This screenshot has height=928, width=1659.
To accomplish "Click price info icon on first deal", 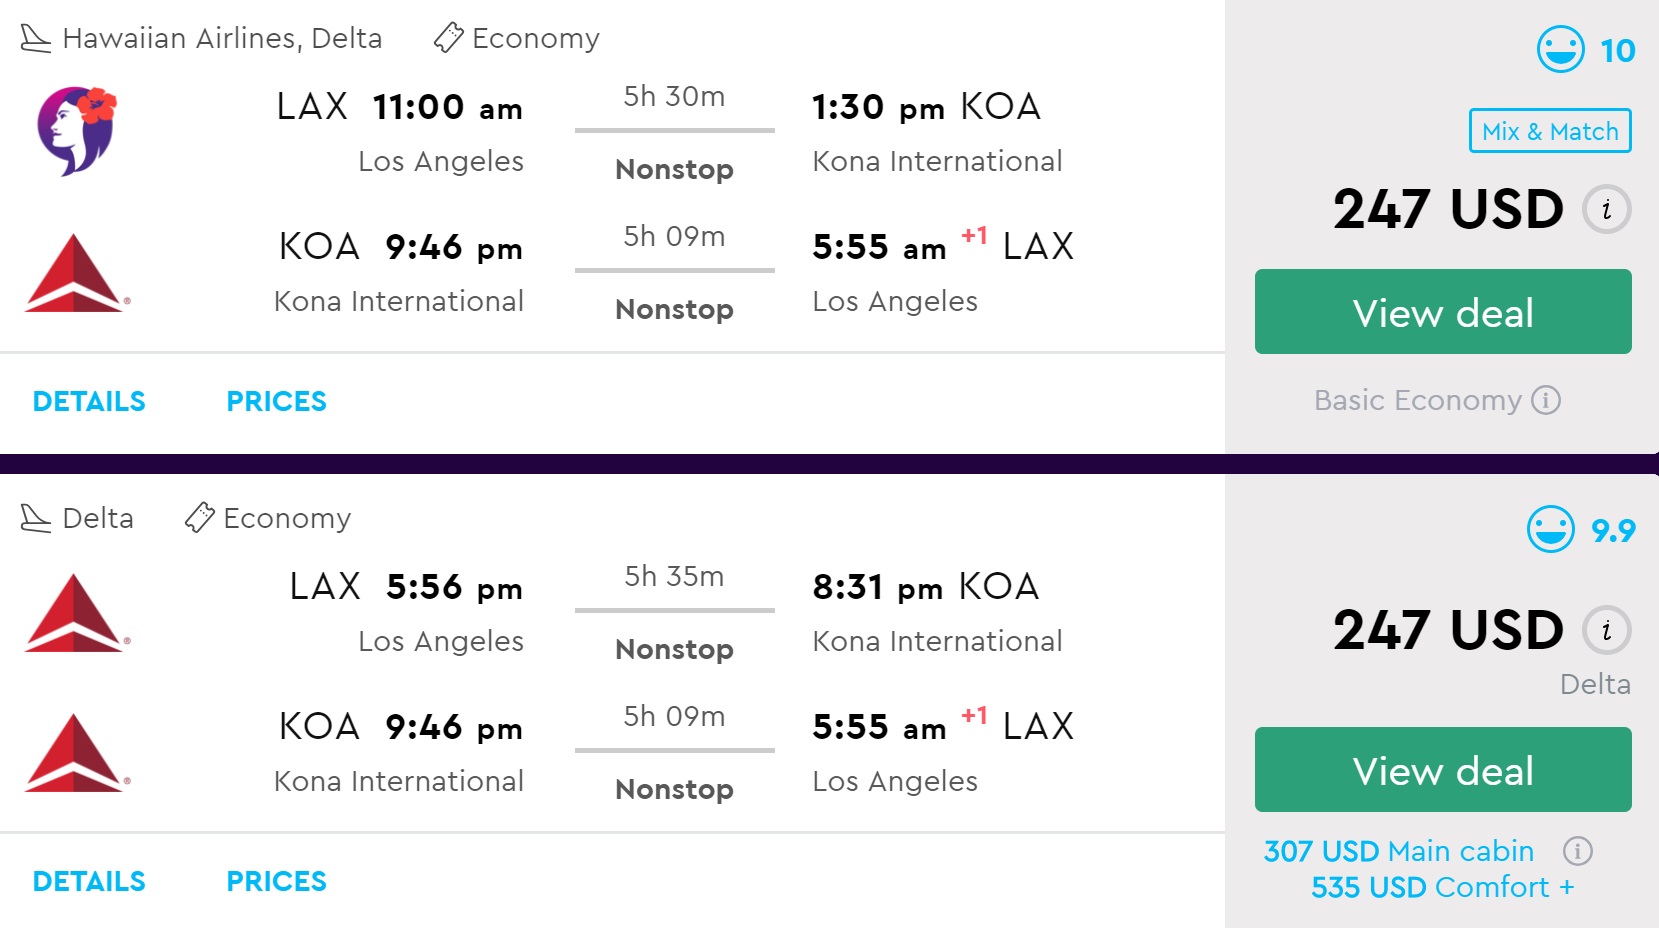I will click(1606, 210).
